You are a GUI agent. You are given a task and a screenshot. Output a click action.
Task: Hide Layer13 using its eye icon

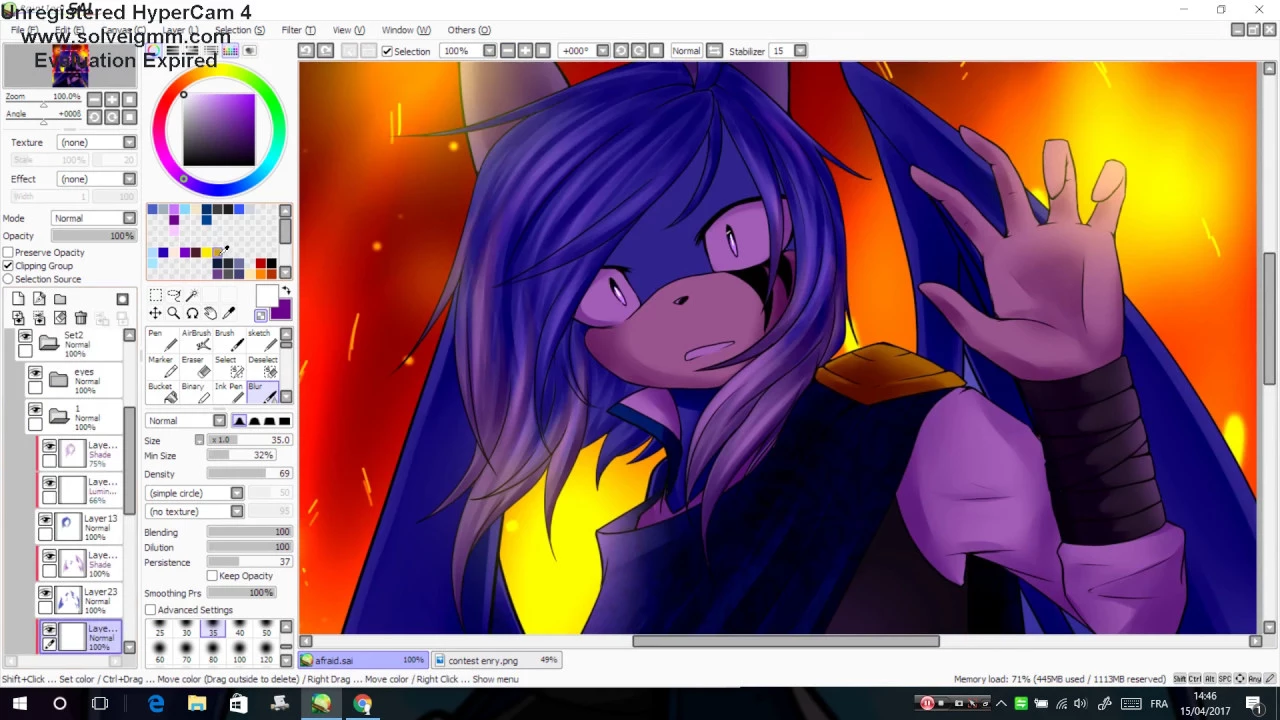coord(45,519)
